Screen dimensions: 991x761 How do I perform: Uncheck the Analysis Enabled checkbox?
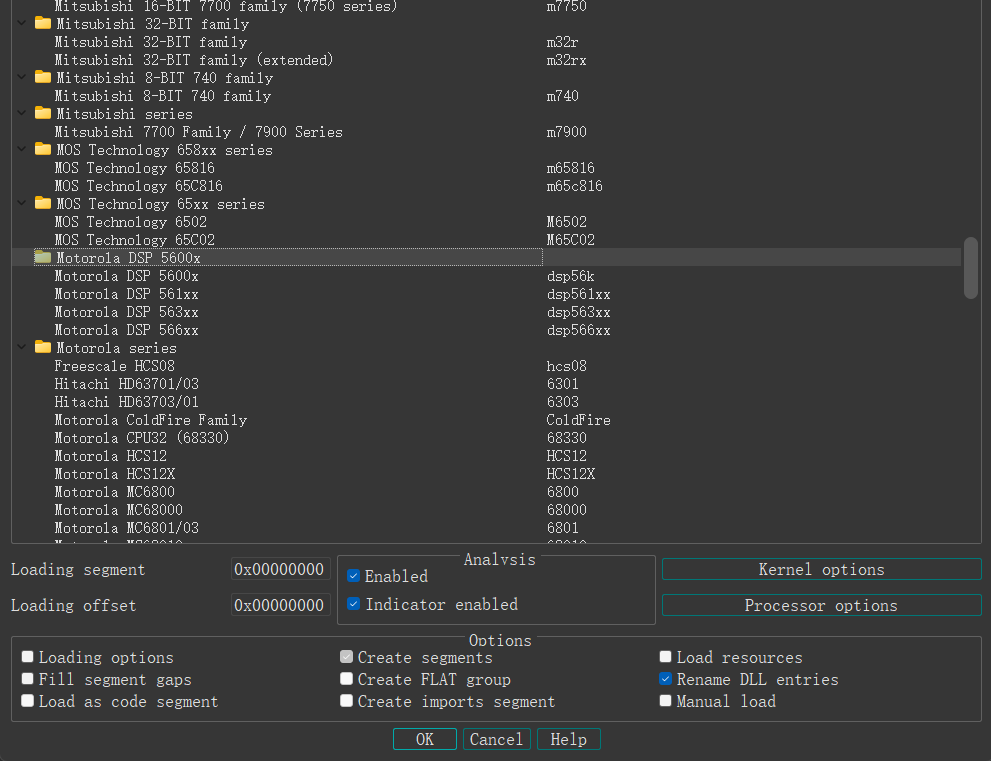pyautogui.click(x=353, y=576)
